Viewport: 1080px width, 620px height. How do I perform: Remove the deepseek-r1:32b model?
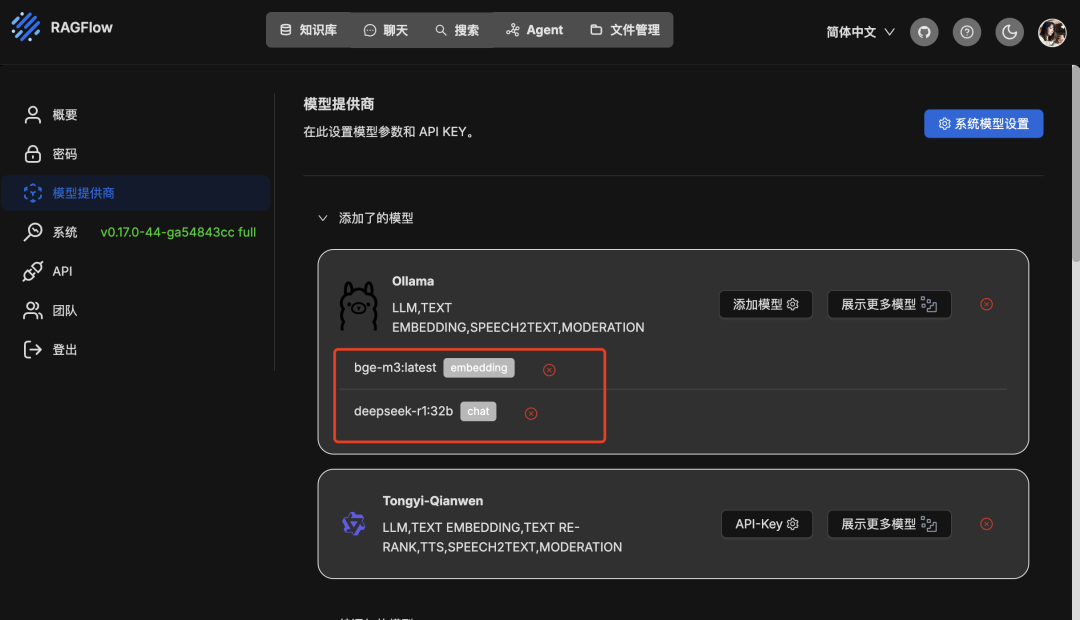pos(530,413)
